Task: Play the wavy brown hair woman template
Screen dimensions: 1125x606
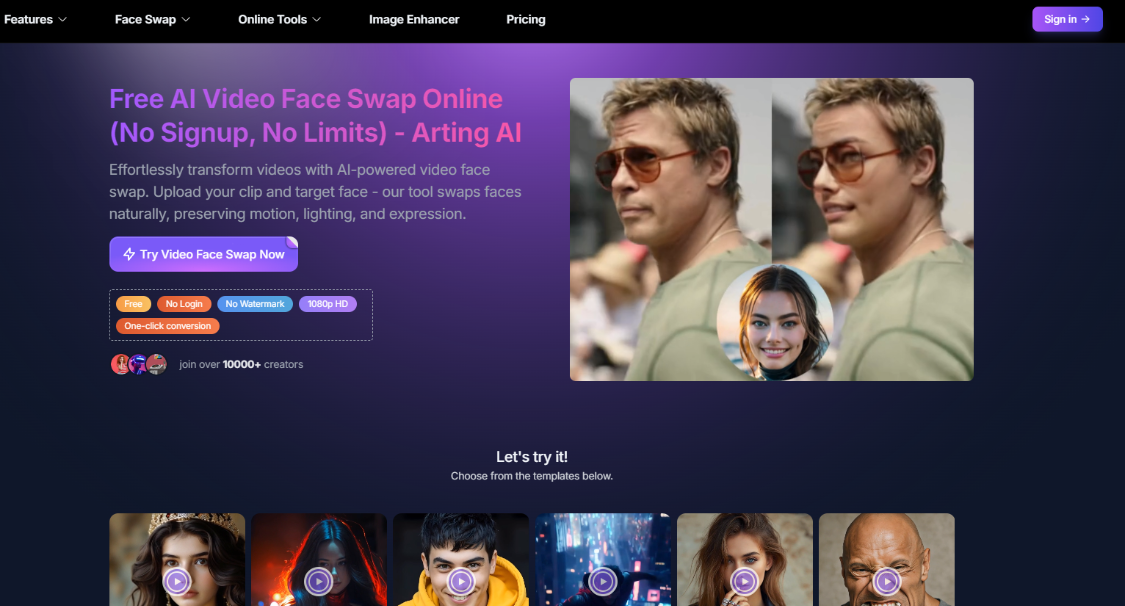Action: [x=745, y=581]
